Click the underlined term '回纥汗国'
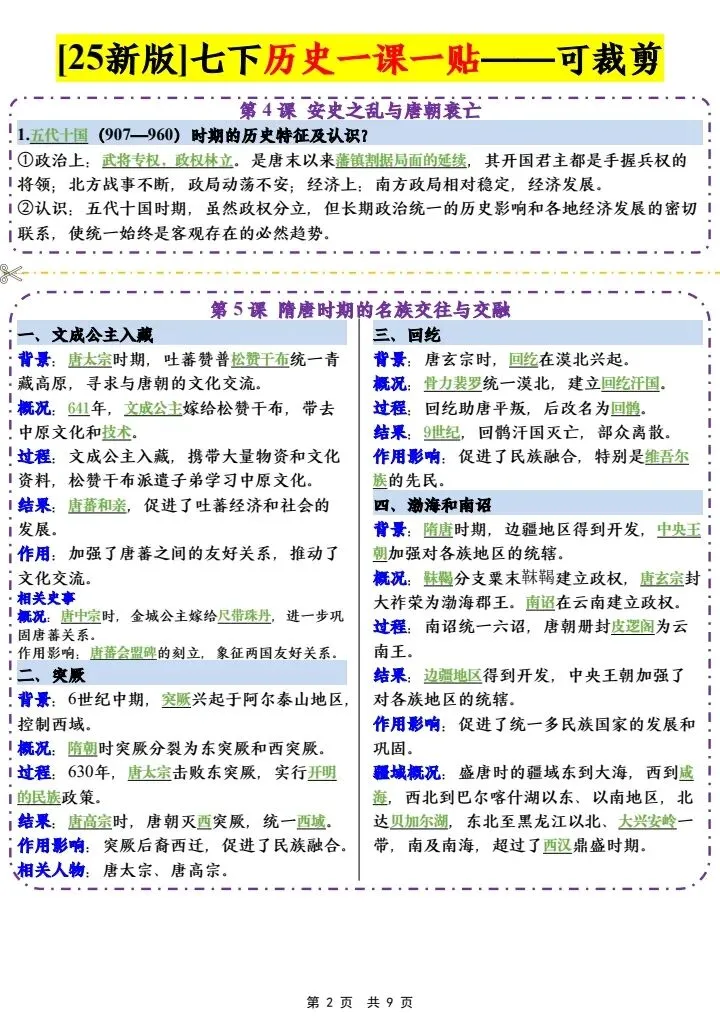The image size is (720, 1020). (630, 383)
